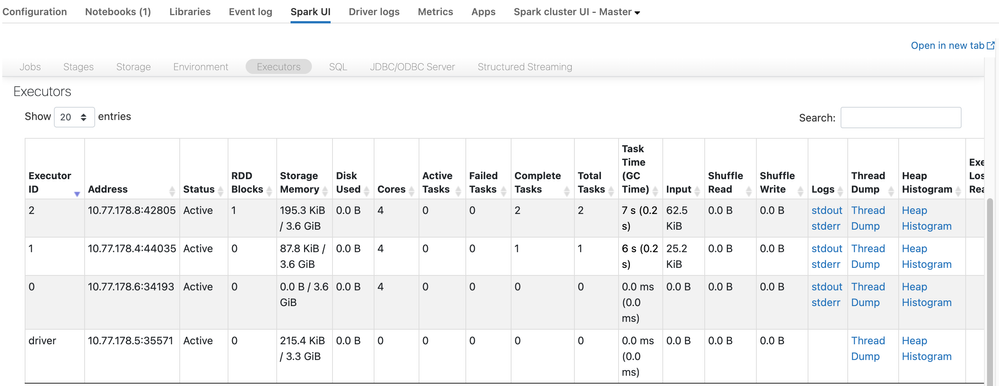Screen dimensions: 999x386
Task: Open the Storage sub-tab
Action: pyautogui.click(x=133, y=67)
